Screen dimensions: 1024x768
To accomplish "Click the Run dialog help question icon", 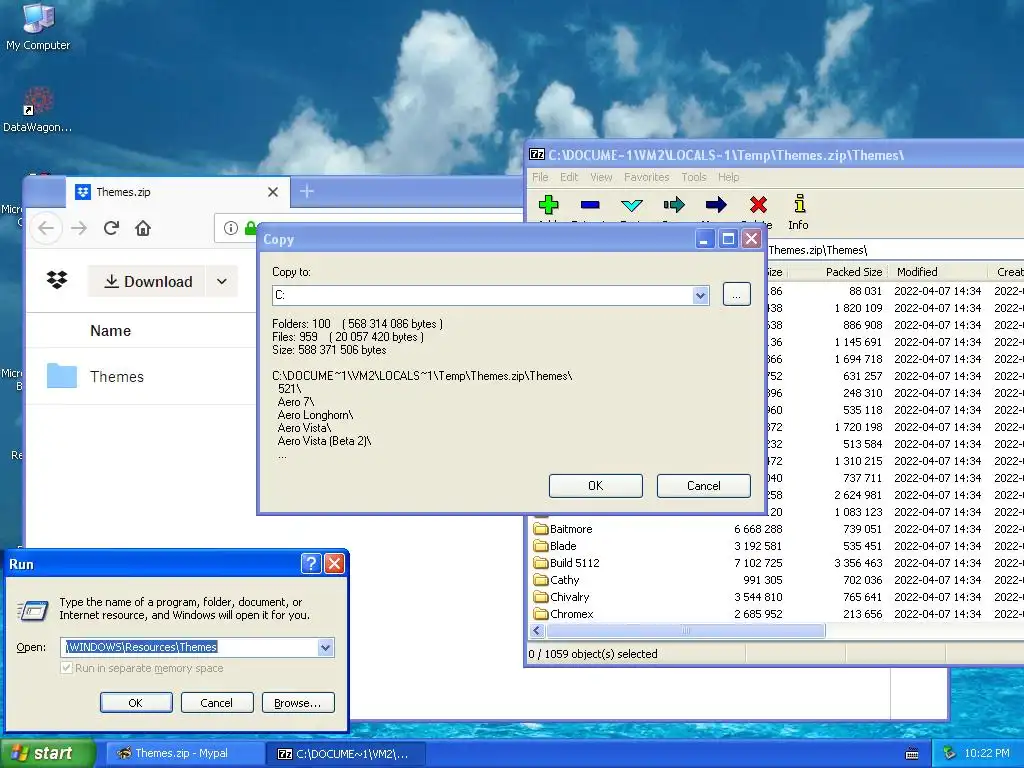I will pos(312,564).
